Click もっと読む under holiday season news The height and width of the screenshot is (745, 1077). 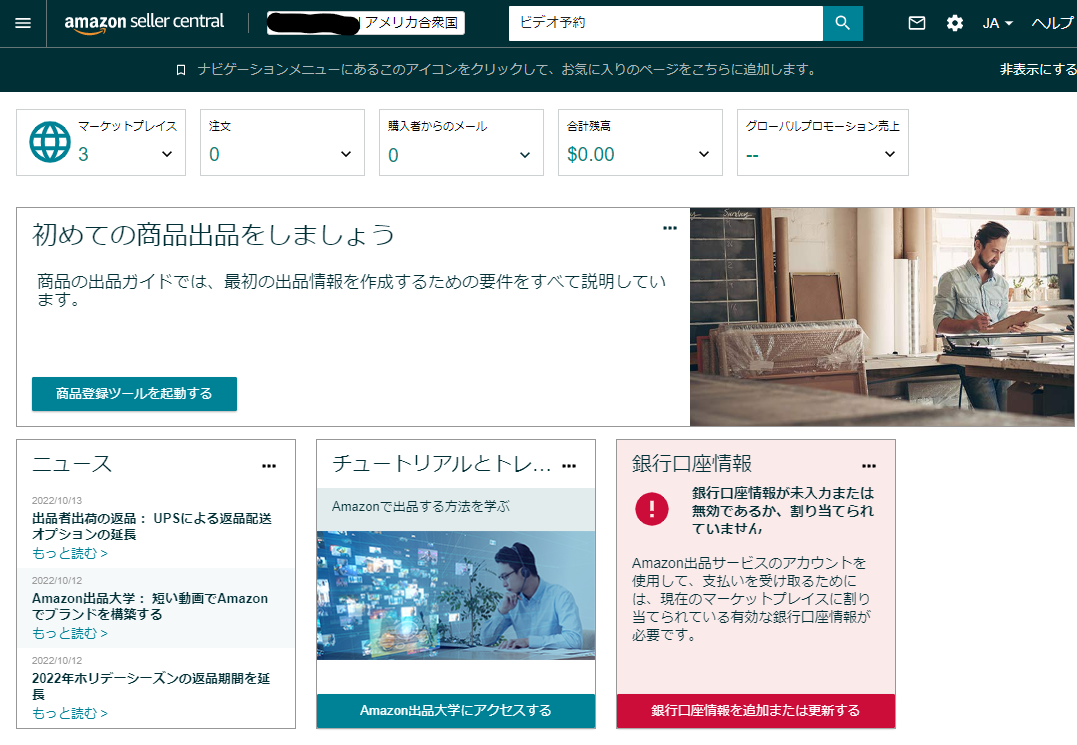coord(69,714)
